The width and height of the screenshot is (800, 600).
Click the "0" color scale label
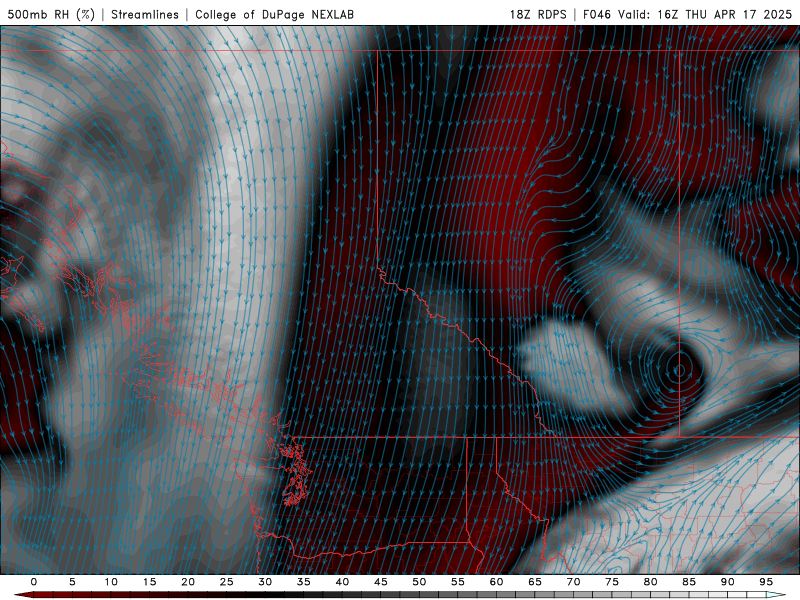click(x=34, y=582)
